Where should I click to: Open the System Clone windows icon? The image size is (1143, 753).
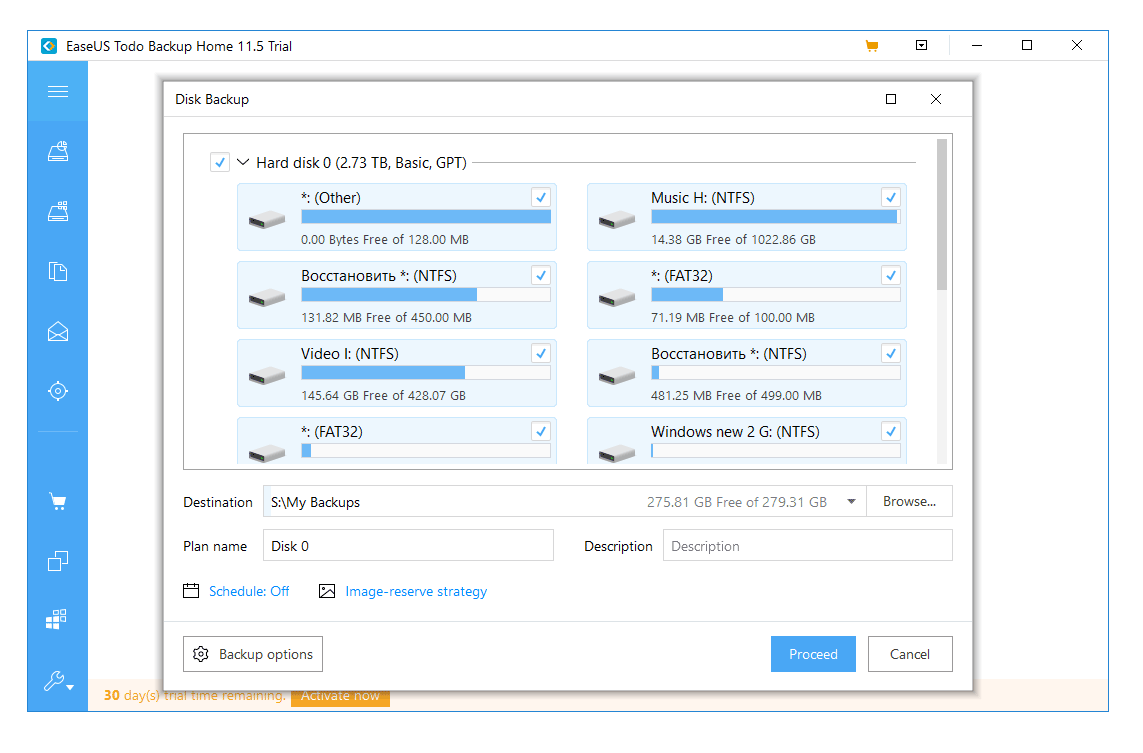pyautogui.click(x=56, y=620)
